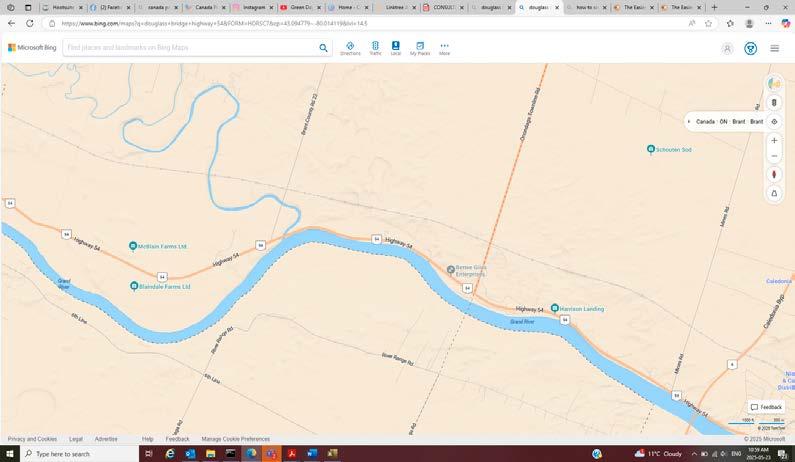Select McBlain Farms Ltd map marker
The width and height of the screenshot is (795, 462).
[x=132, y=246]
